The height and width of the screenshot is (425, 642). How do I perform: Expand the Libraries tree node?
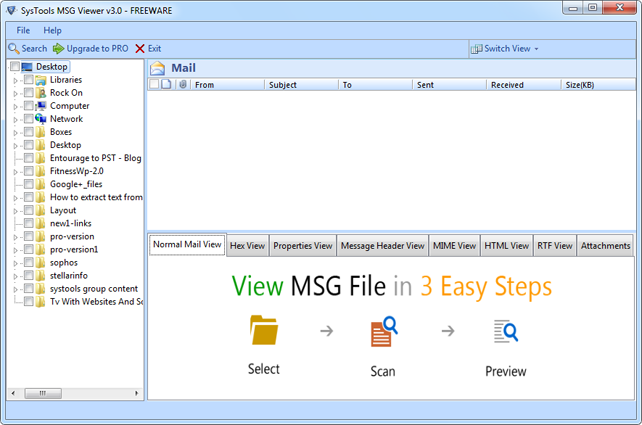(x=16, y=81)
